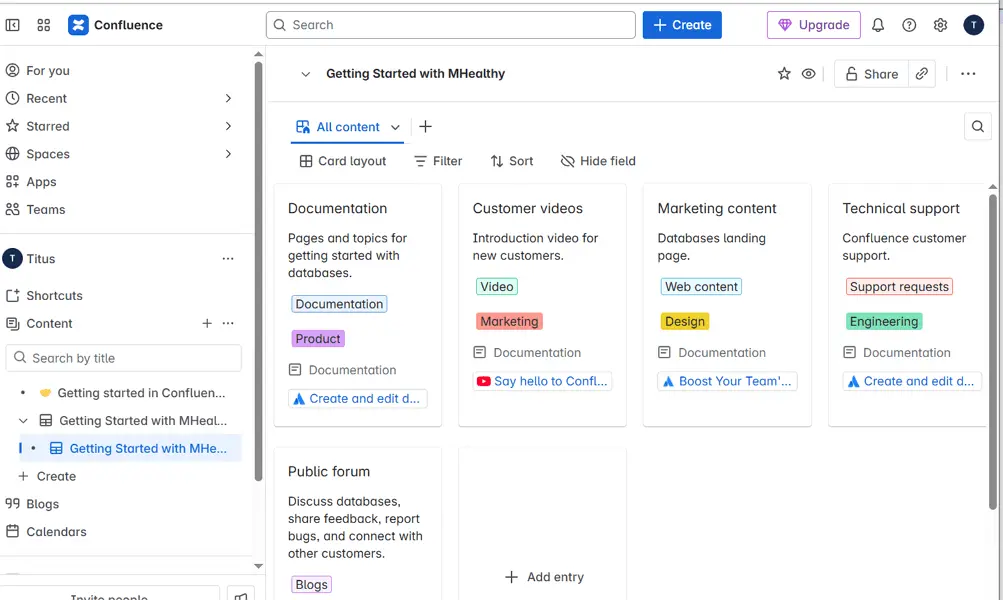This screenshot has width=1003, height=600.
Task: Click the Web content tag
Action: coord(701,287)
